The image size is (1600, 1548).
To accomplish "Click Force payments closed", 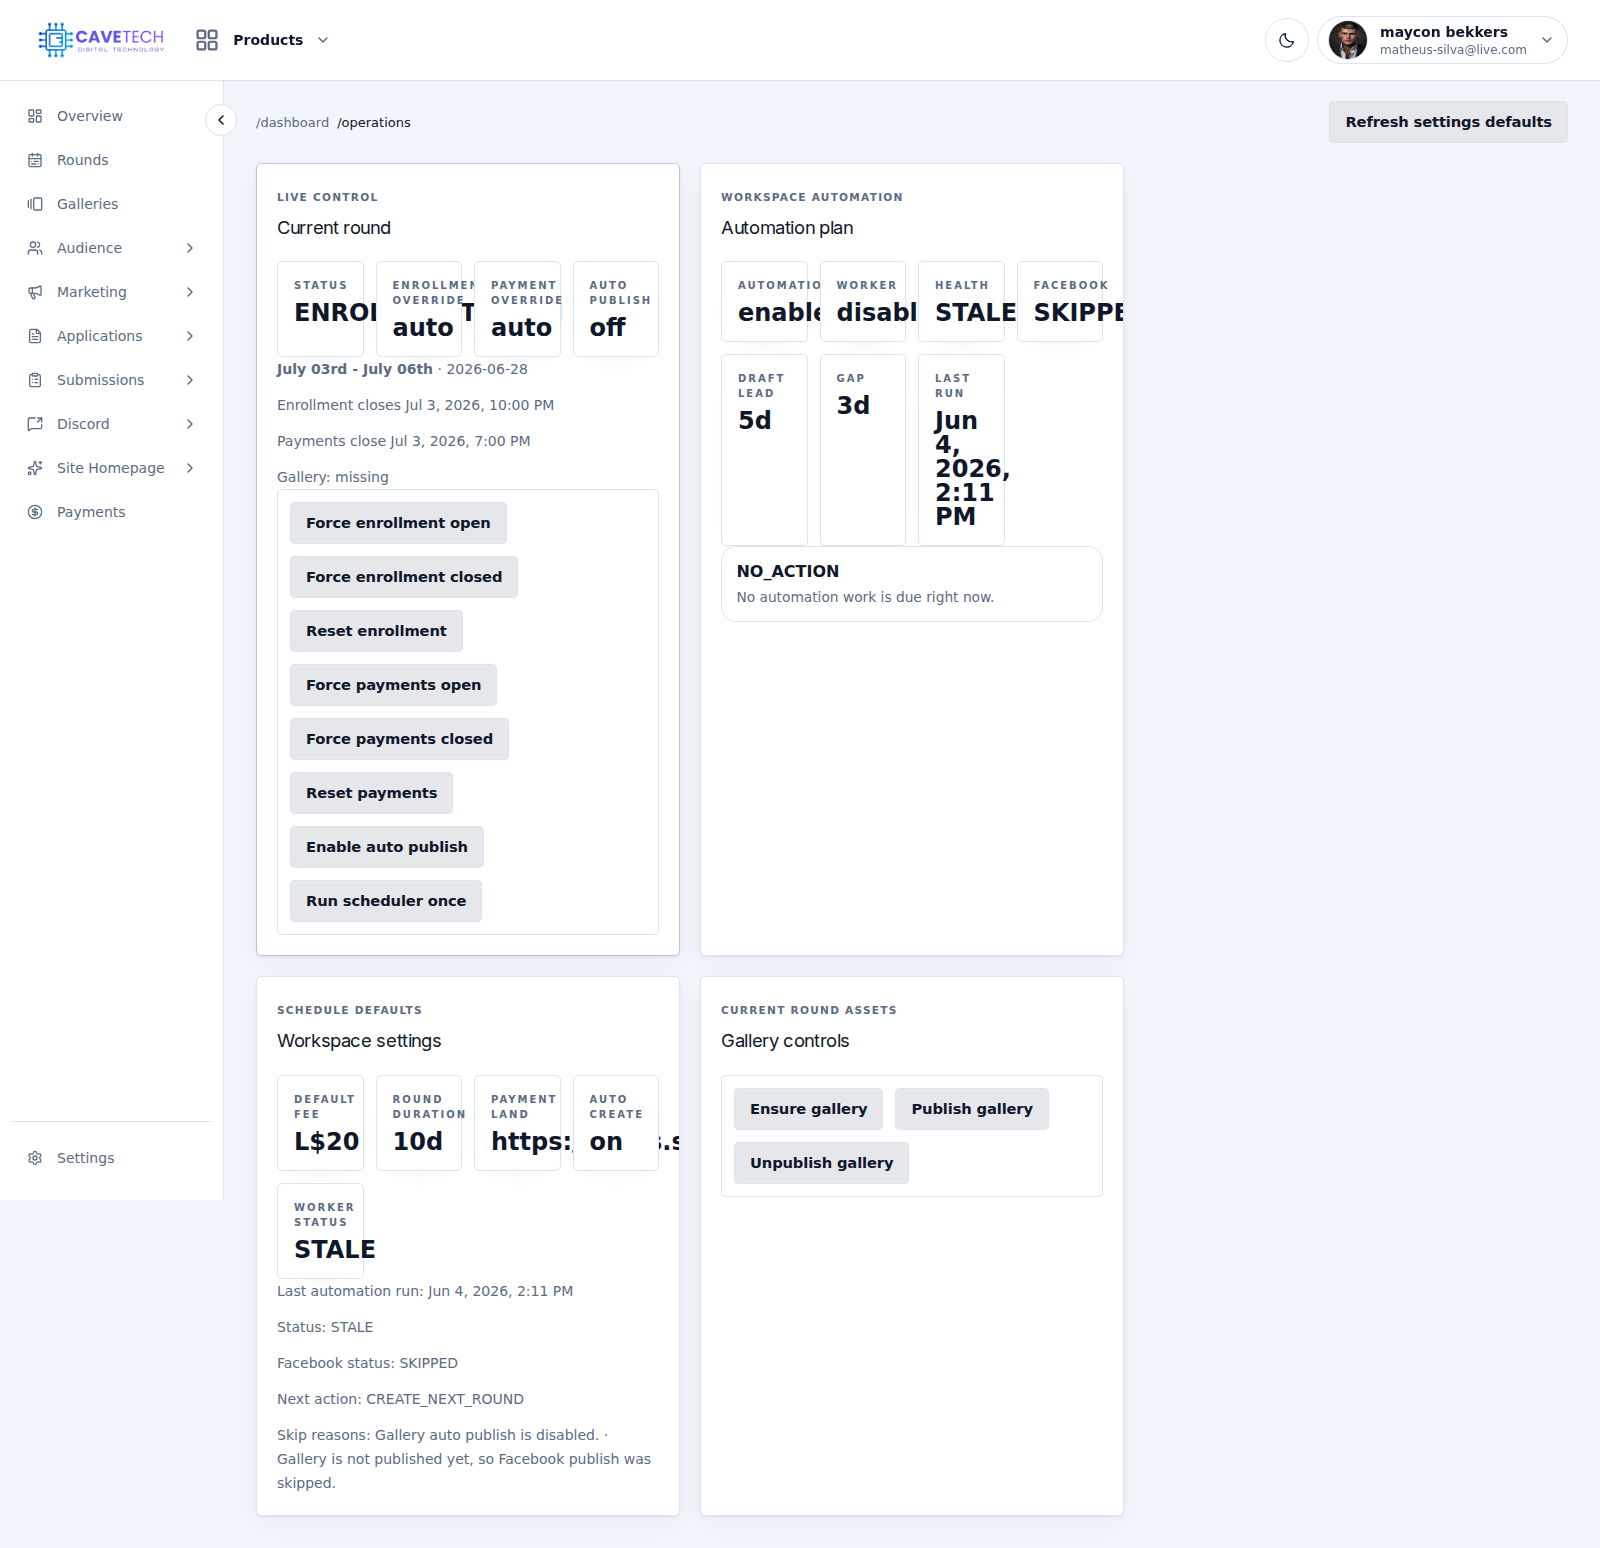I will tap(399, 739).
